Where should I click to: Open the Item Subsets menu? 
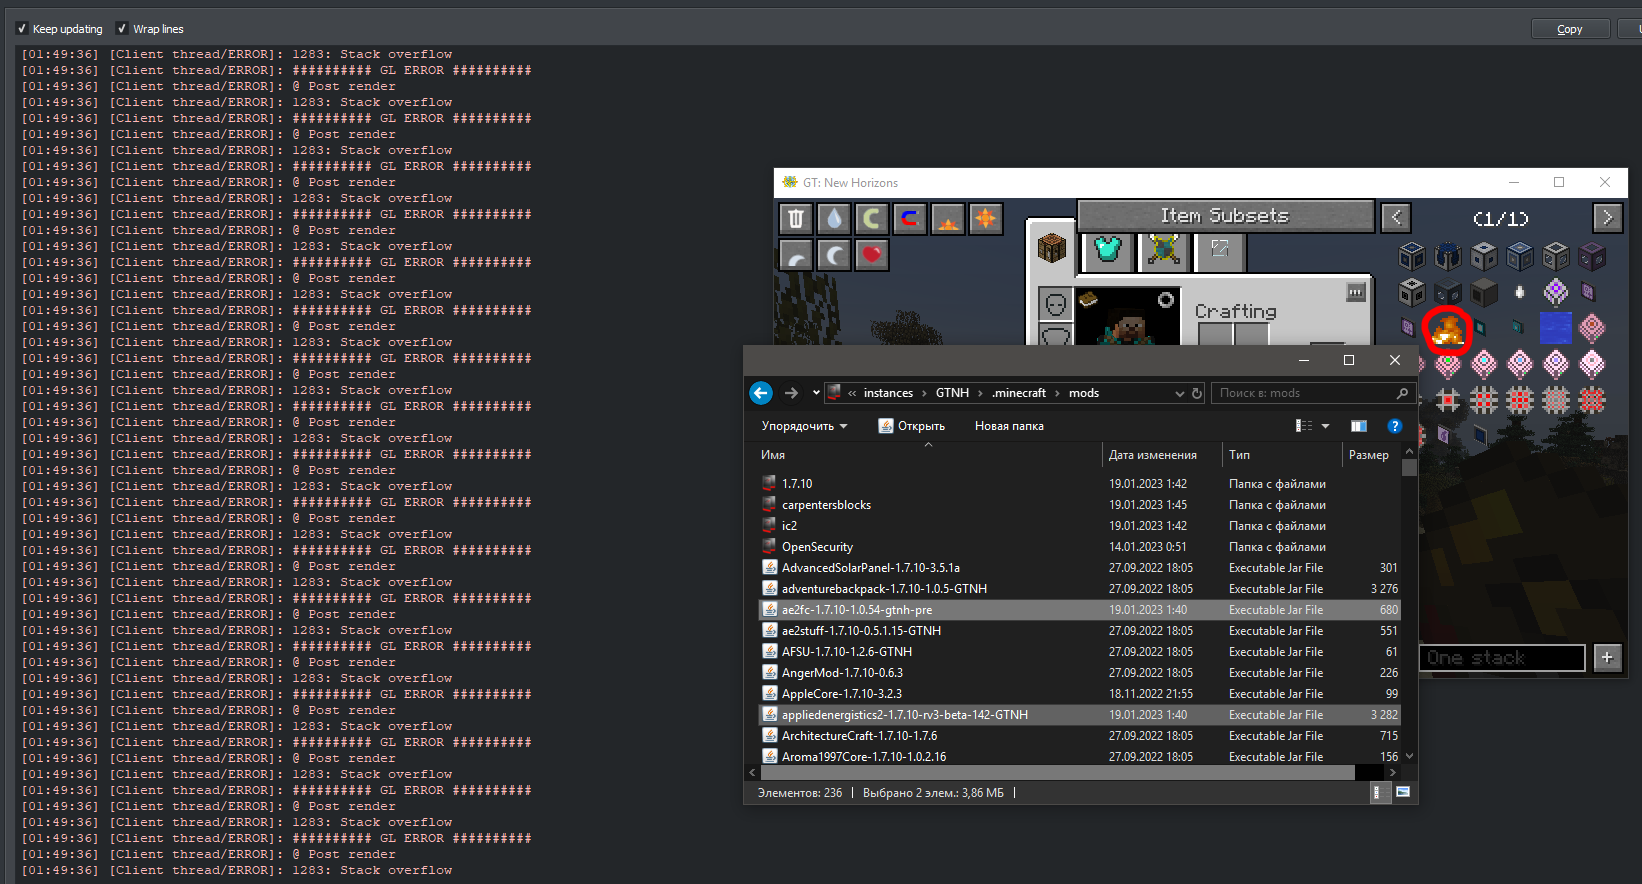[1225, 216]
